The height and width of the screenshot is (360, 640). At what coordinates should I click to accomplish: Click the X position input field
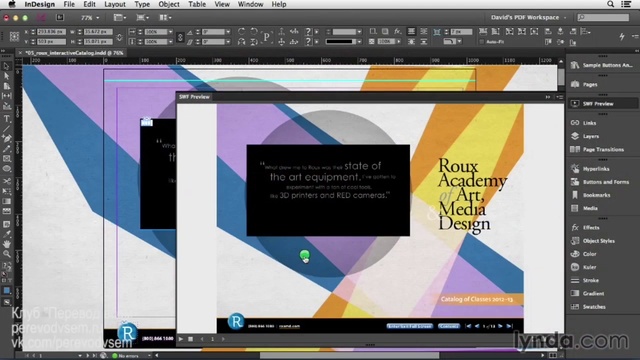(x=51, y=31)
